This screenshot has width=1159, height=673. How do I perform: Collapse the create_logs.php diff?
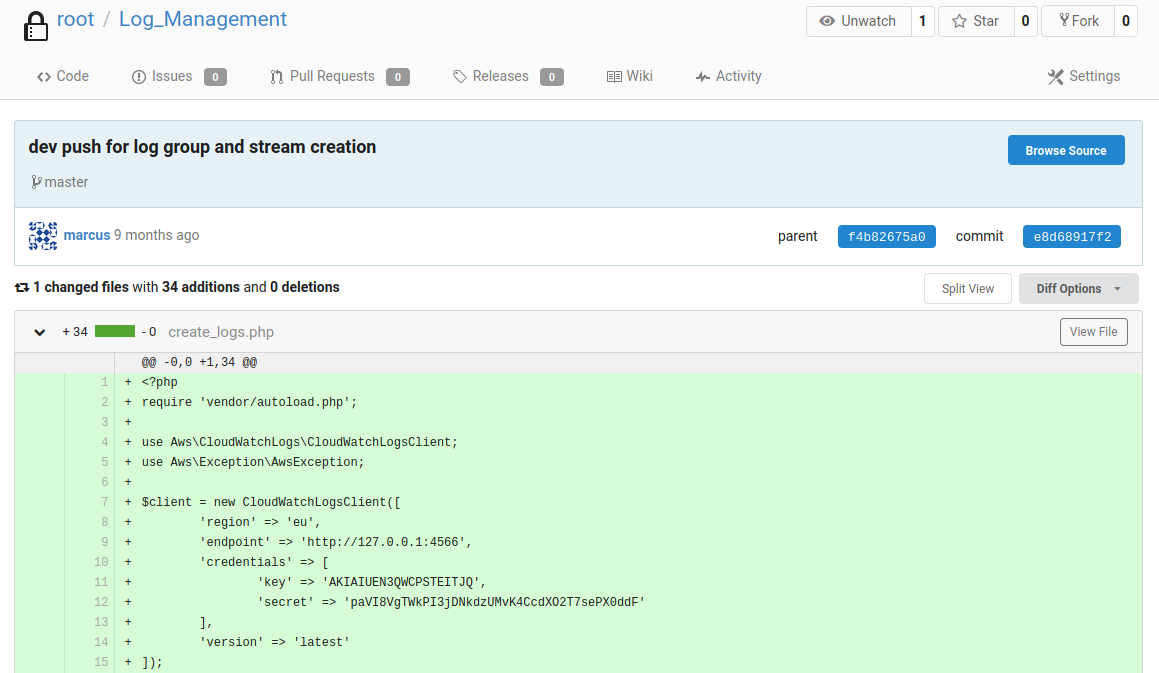point(40,332)
